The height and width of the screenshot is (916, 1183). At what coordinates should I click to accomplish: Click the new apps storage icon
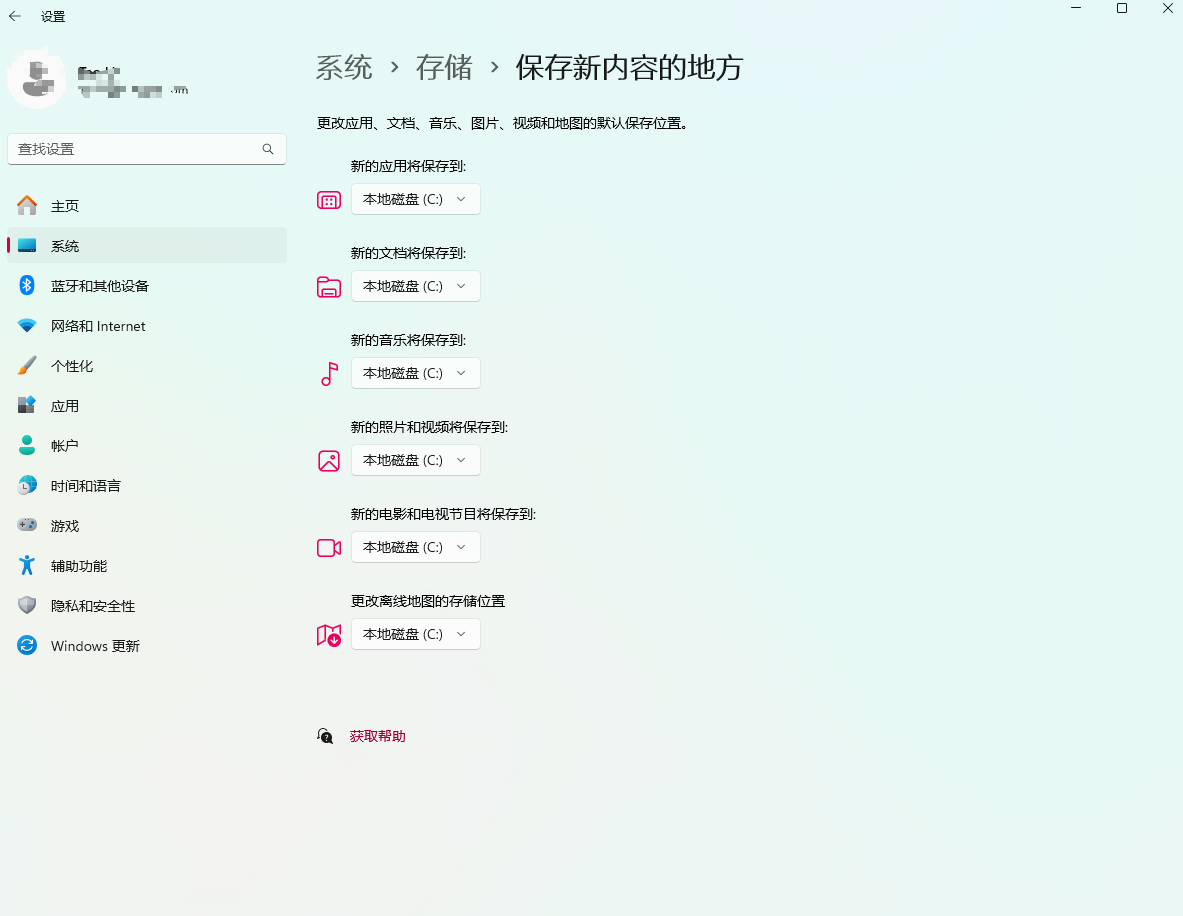point(329,200)
